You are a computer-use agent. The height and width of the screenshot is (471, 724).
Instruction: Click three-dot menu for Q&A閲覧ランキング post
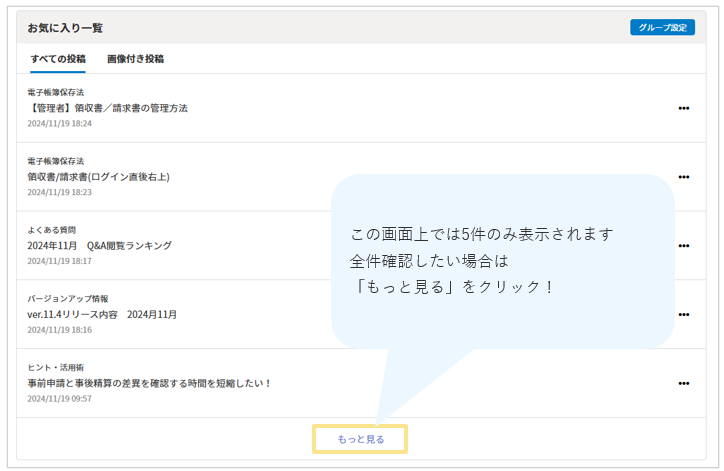684,245
